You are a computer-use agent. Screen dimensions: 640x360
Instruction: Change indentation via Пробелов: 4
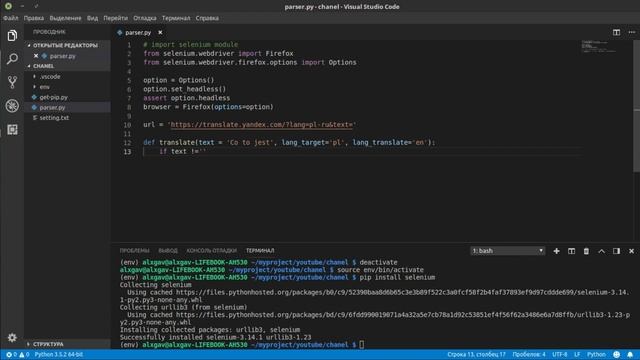point(529,354)
